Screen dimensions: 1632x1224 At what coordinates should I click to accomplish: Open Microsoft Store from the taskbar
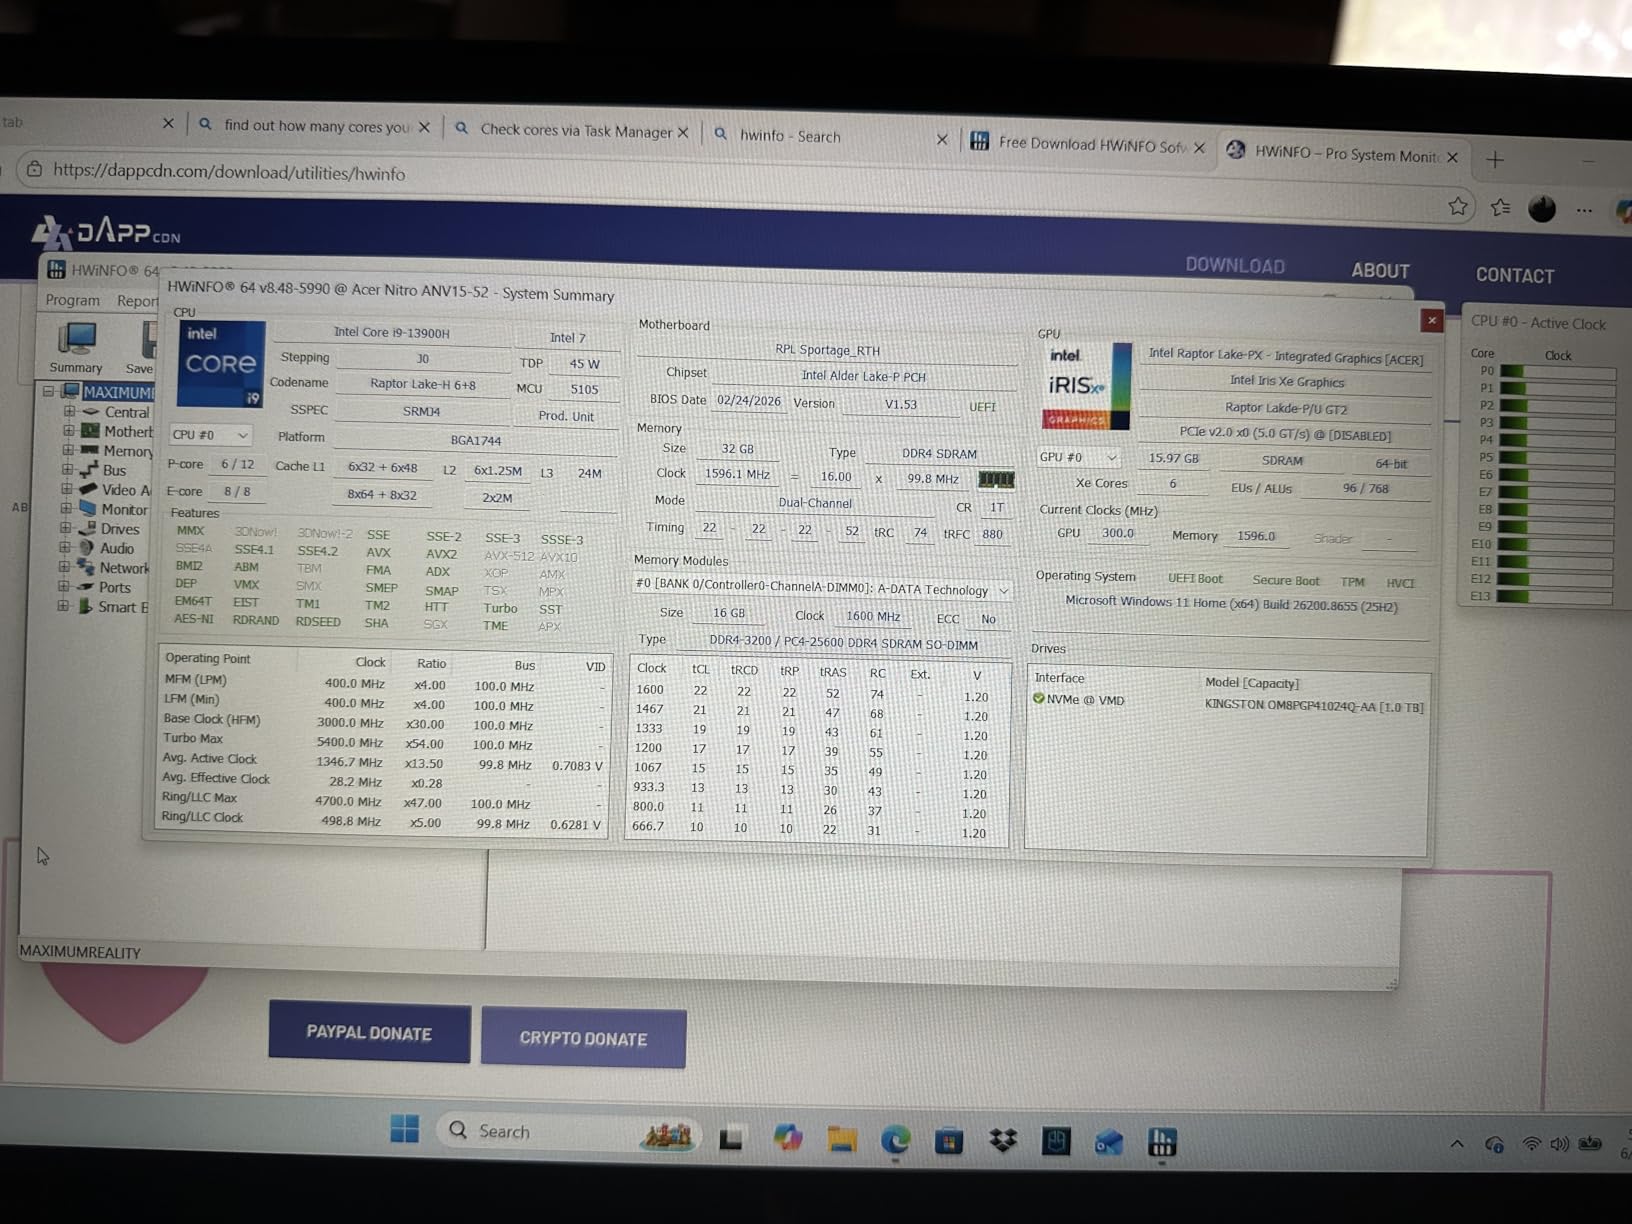(x=948, y=1141)
